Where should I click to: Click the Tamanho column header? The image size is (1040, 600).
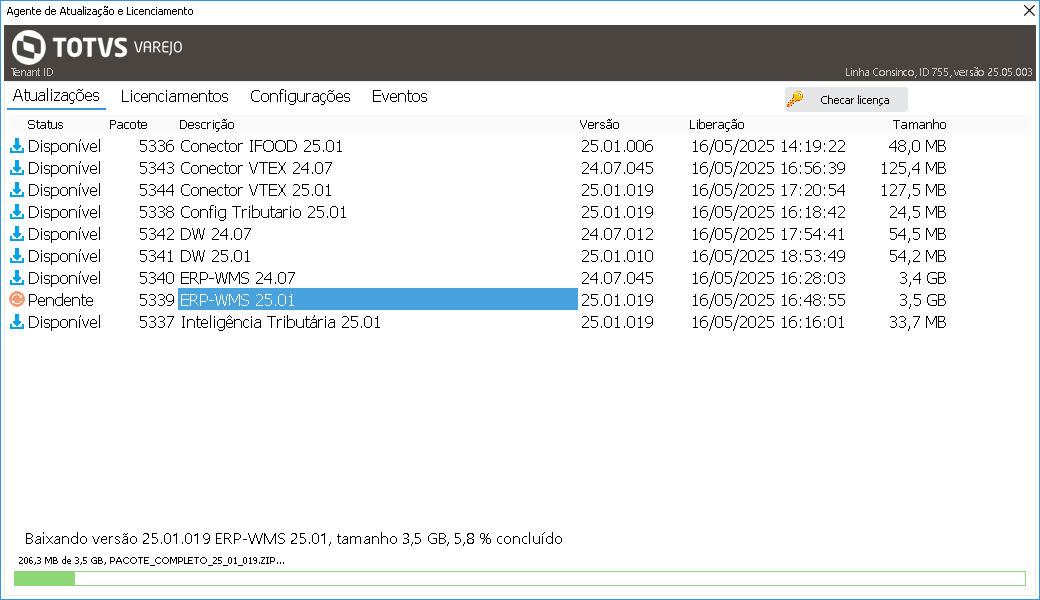(919, 125)
